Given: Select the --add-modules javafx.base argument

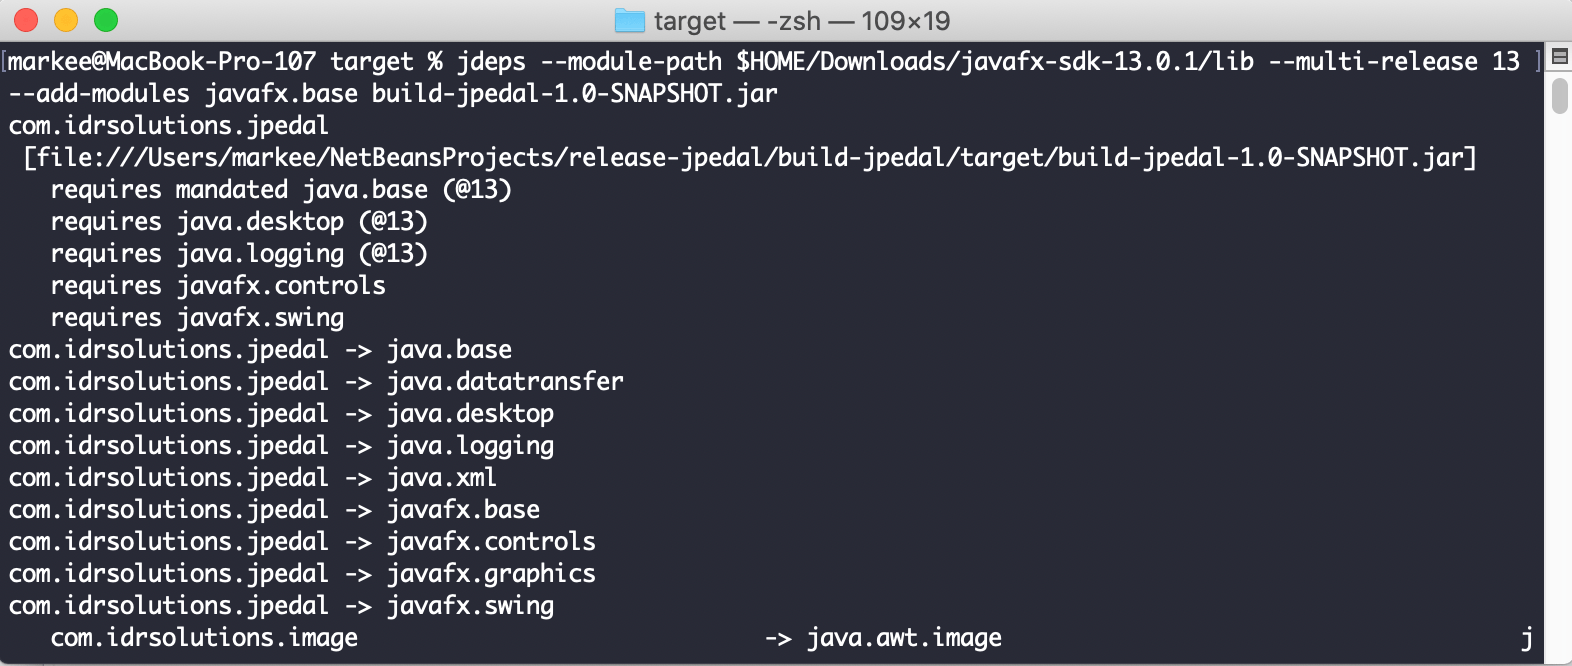Looking at the screenshot, I should click(185, 93).
